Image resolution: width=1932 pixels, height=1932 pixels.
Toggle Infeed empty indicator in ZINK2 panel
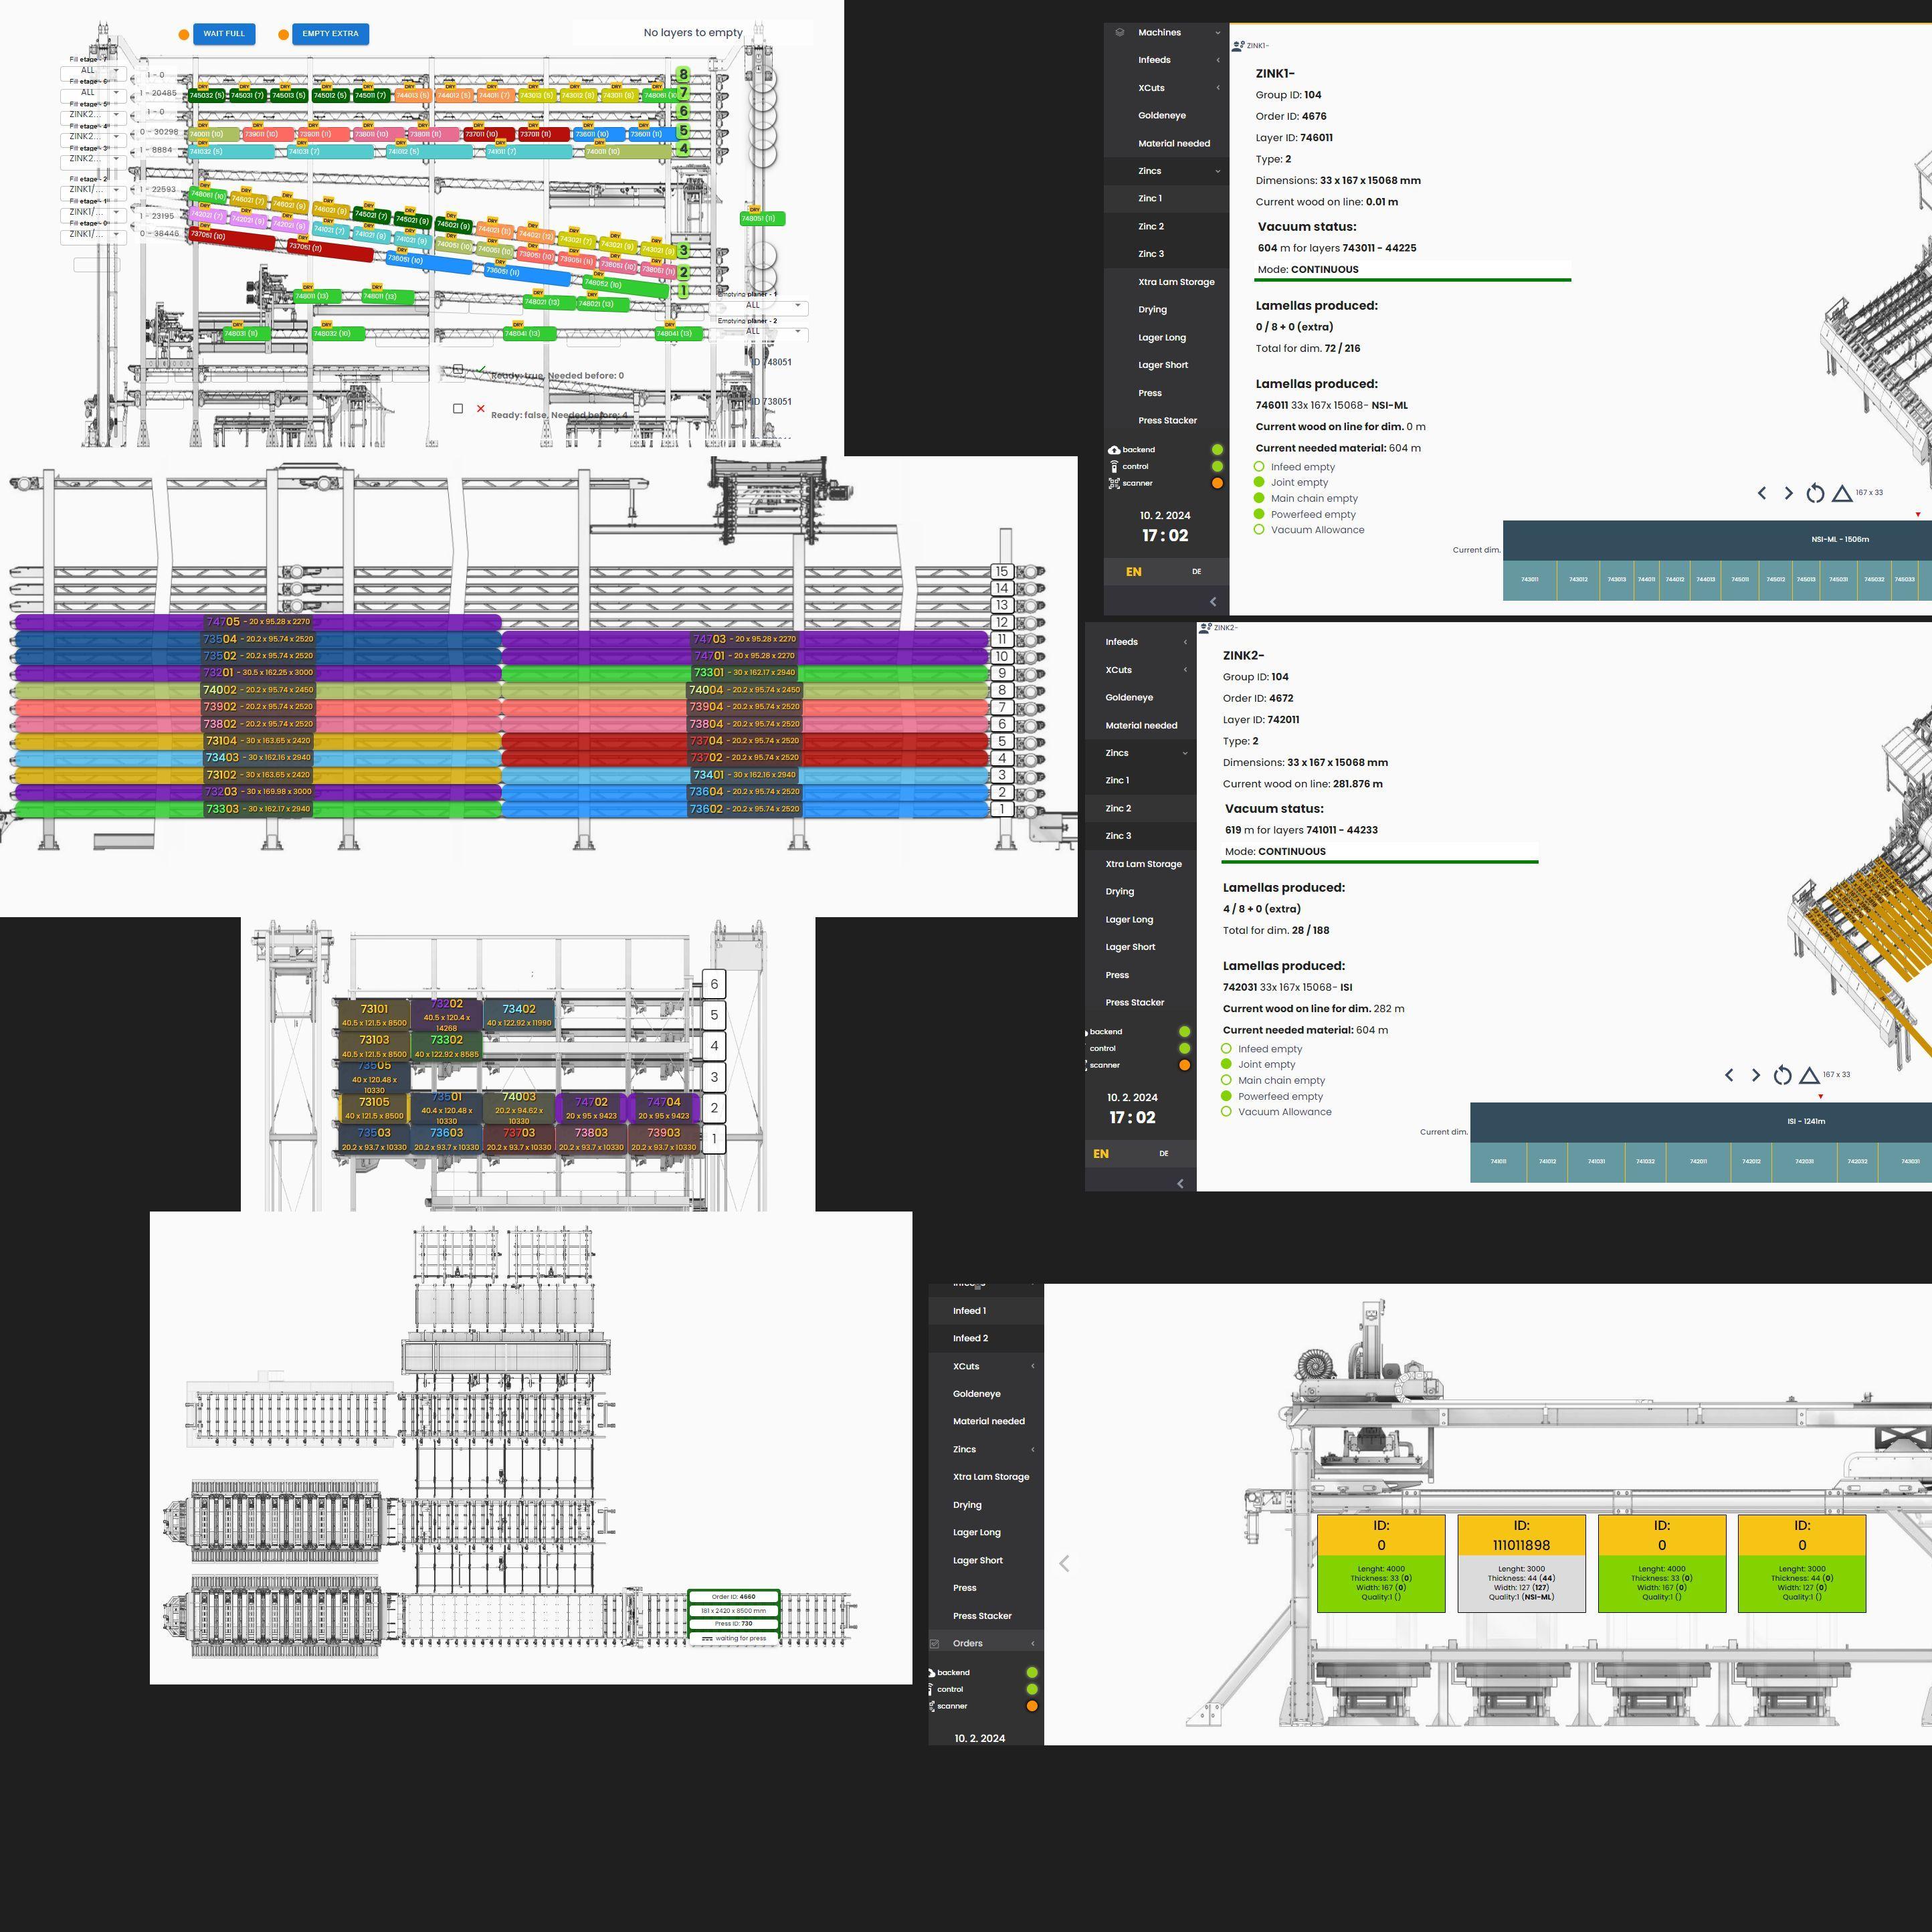coord(1226,1049)
